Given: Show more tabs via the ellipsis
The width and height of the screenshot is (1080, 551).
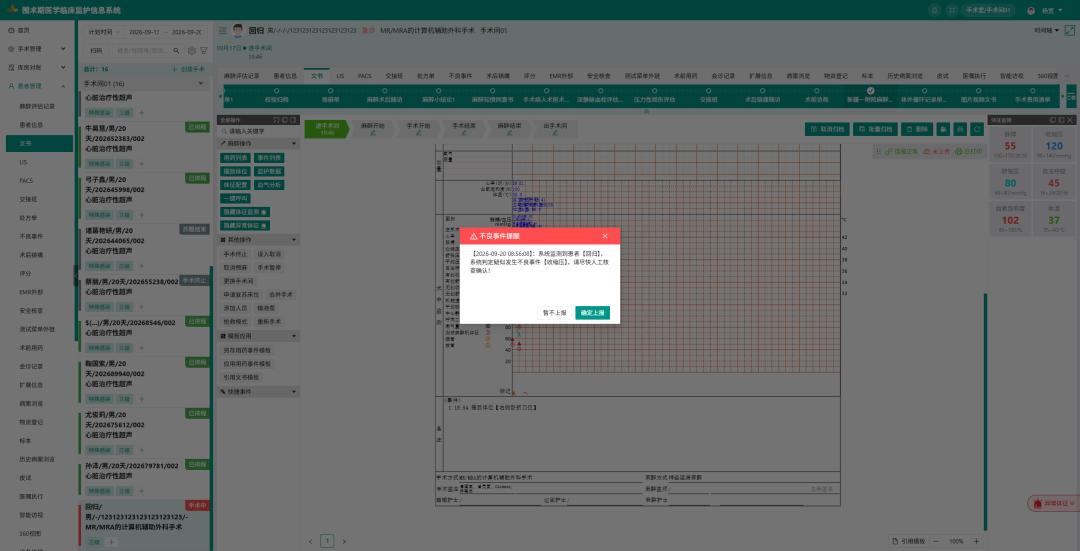Looking at the screenshot, I should (x=1067, y=76).
